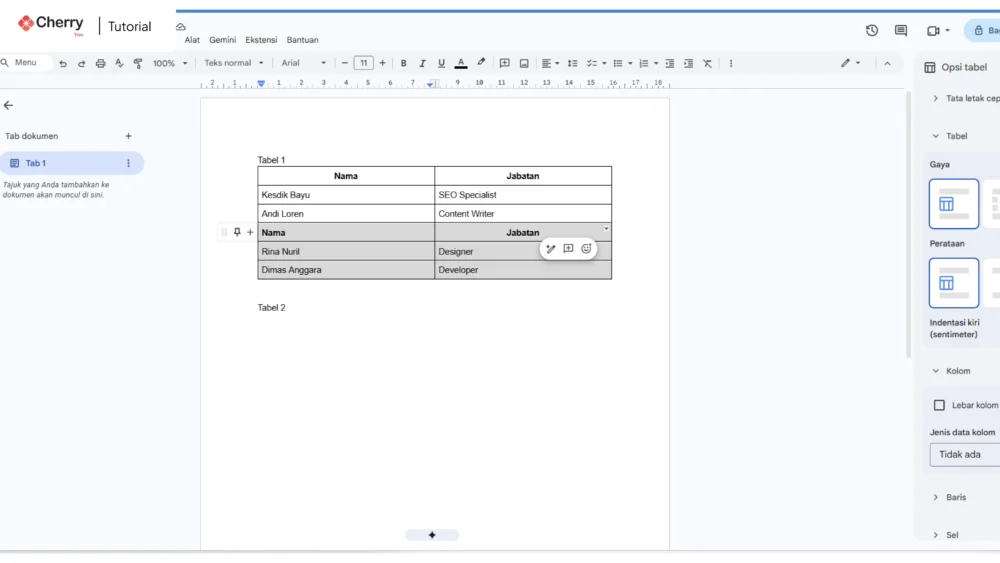Collapse the Tabel section
The width and height of the screenshot is (1000, 563).
click(x=936, y=136)
